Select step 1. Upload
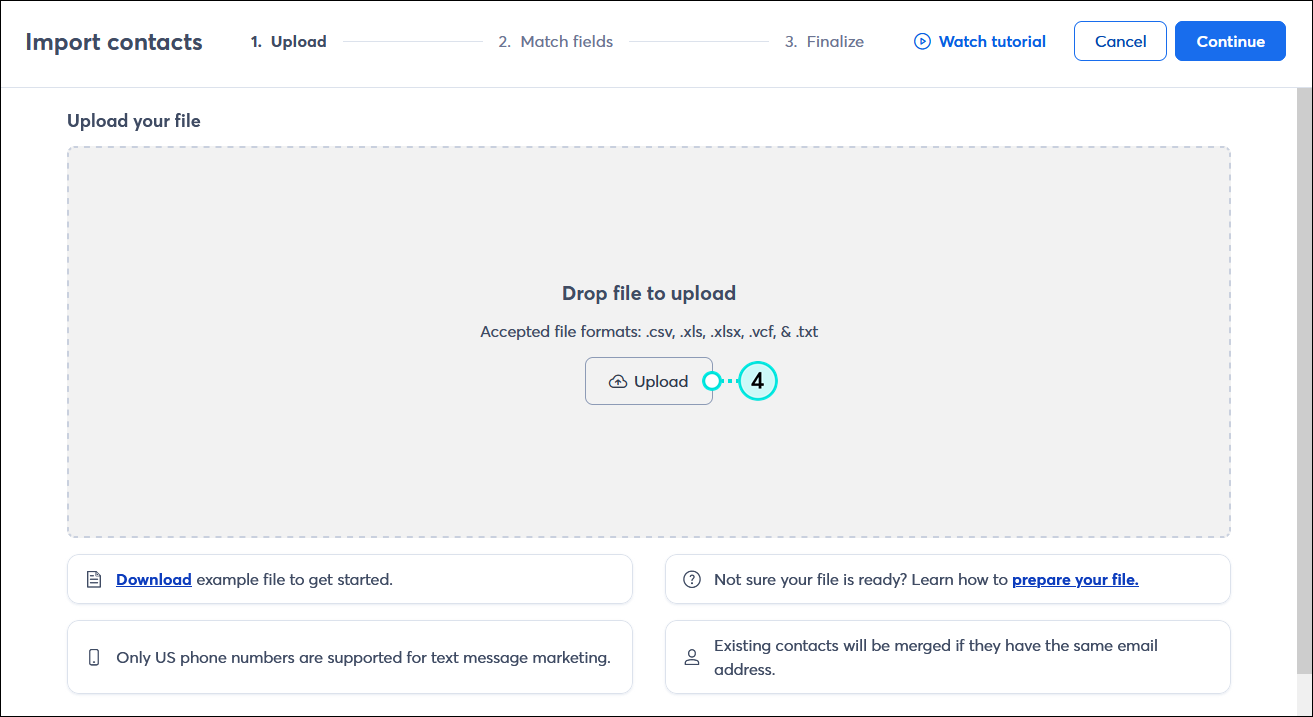Image resolution: width=1313 pixels, height=717 pixels. (289, 42)
